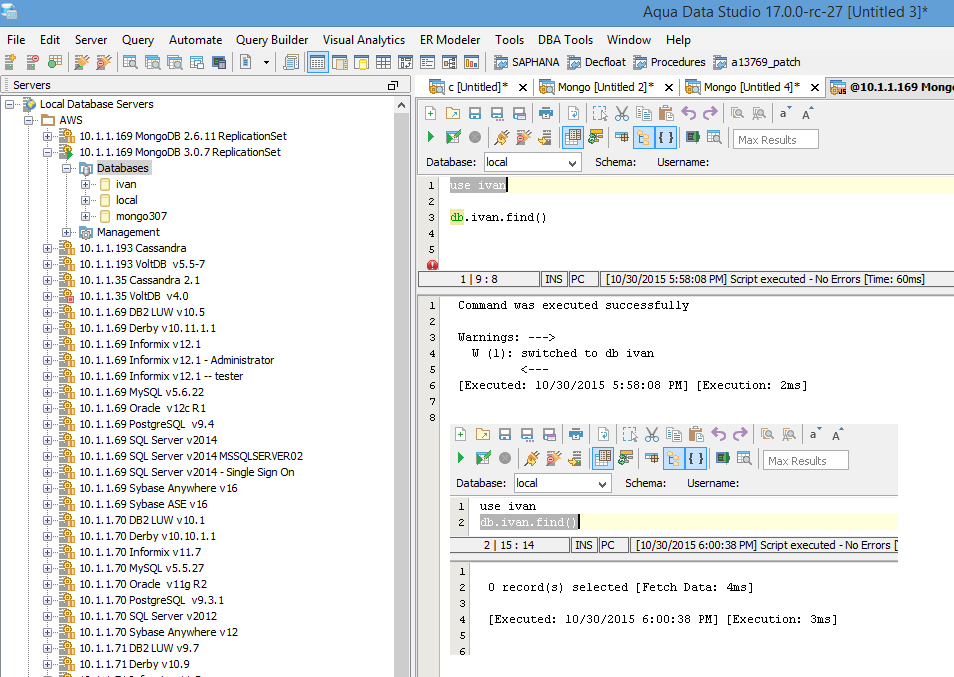Click the 'db.ivan.find()' line in the editor
The image size is (954, 677).
click(x=498, y=217)
